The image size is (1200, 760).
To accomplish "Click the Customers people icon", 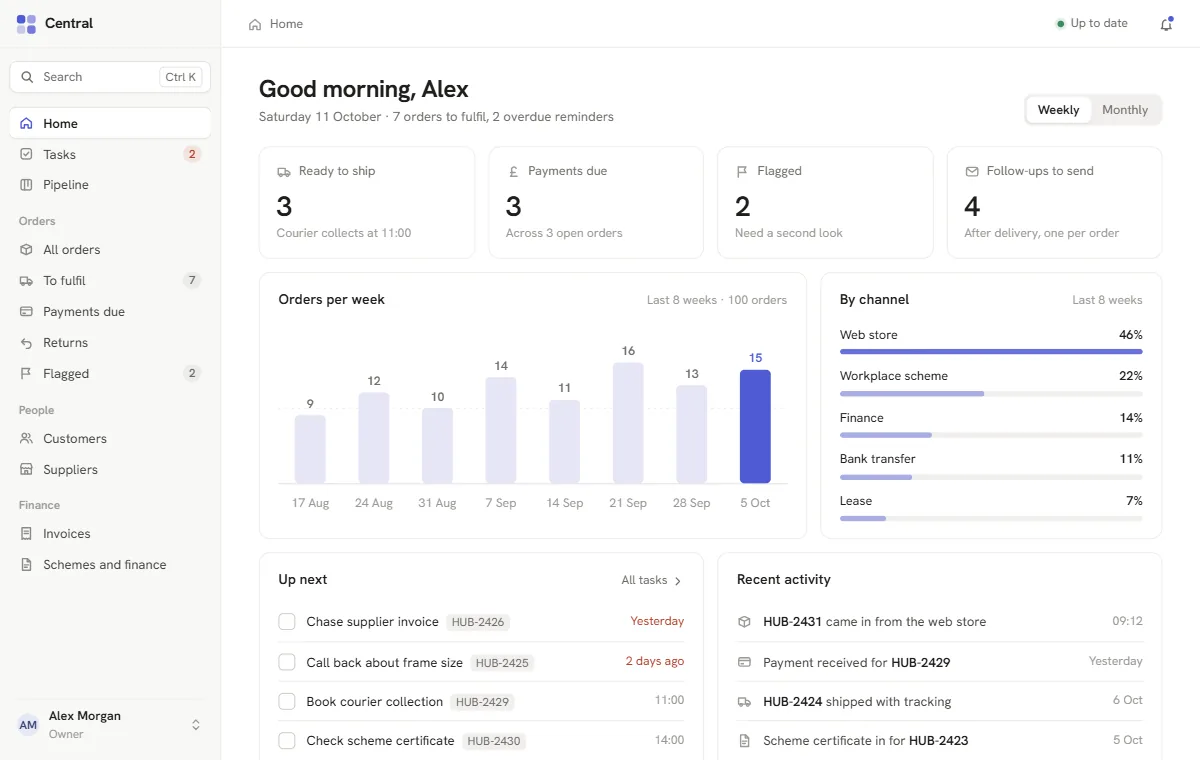I will click(x=27, y=439).
